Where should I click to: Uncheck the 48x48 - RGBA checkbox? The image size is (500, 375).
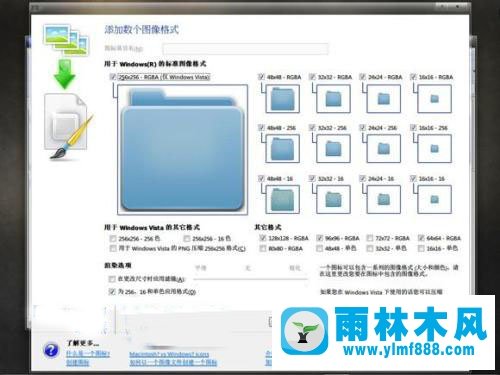pyautogui.click(x=261, y=77)
